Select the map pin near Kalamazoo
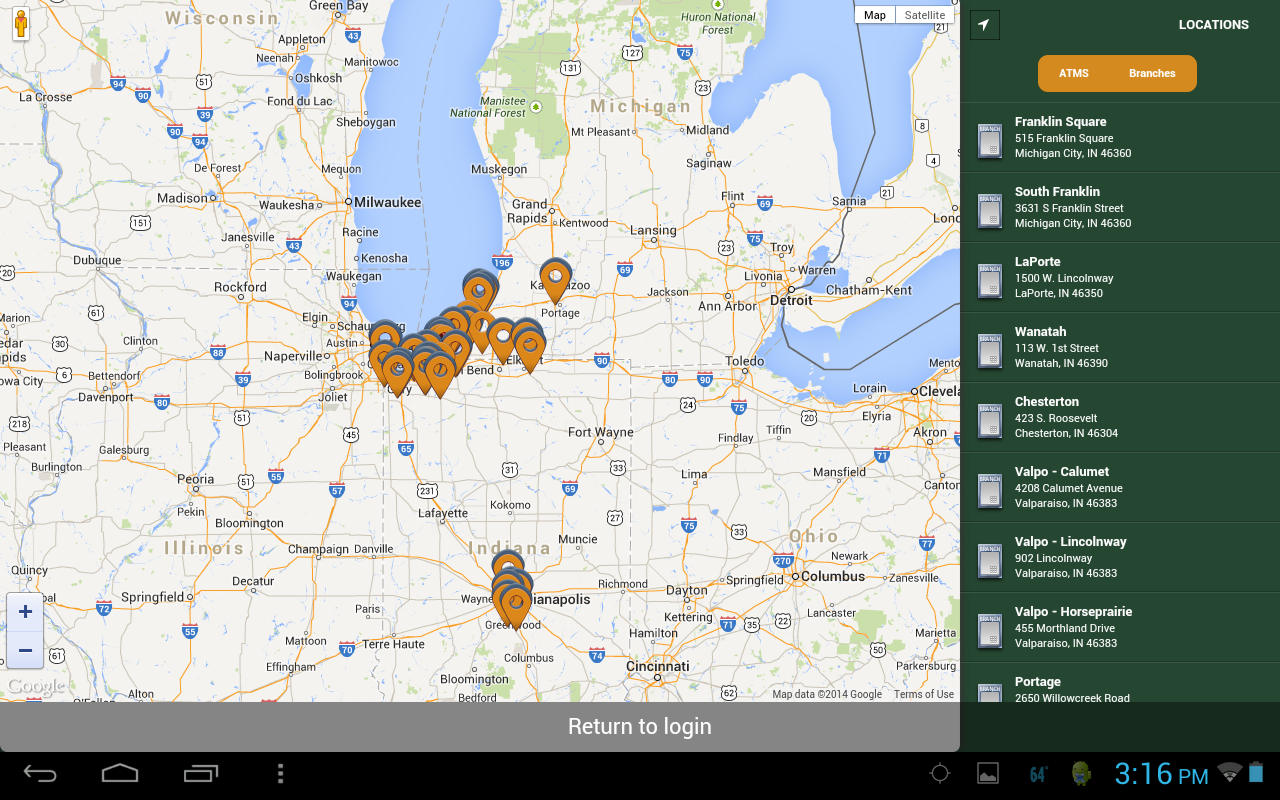Image resolution: width=1280 pixels, height=800 pixels. [555, 280]
